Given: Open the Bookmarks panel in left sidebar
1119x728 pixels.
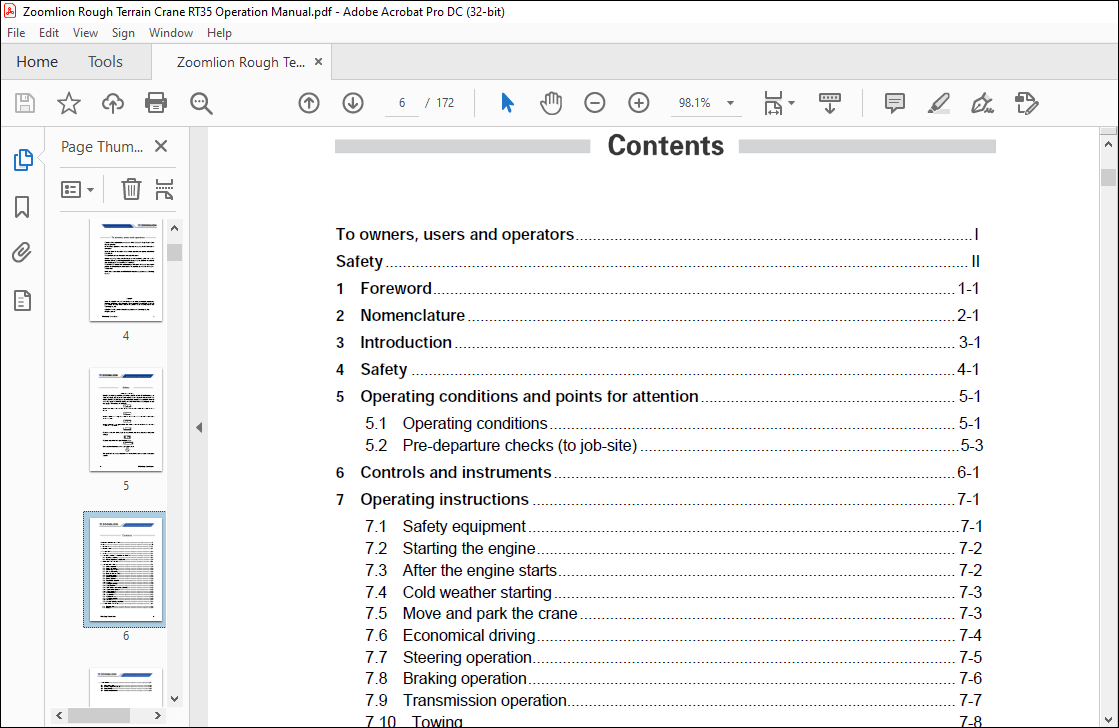Looking at the screenshot, I should coord(22,207).
